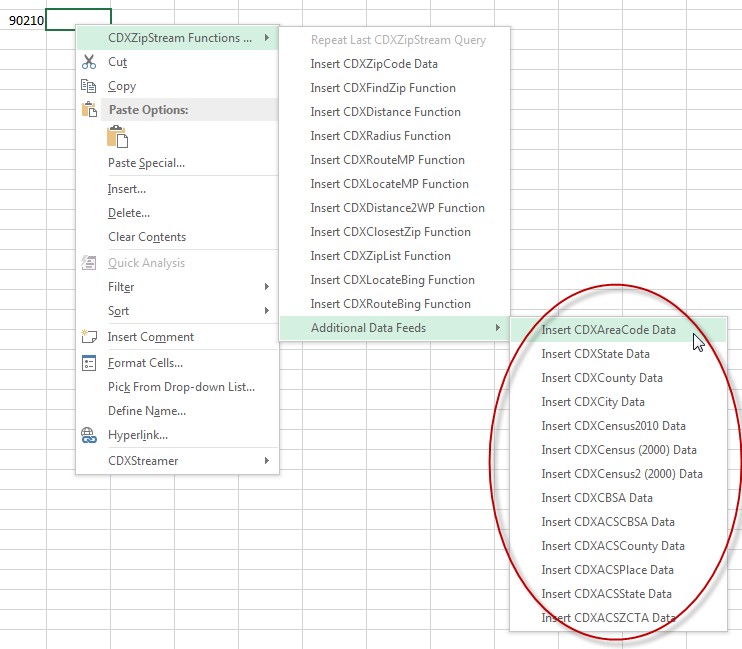Open CDXZipStream Functions menu entry
Image resolution: width=742 pixels, height=649 pixels.
point(177,38)
